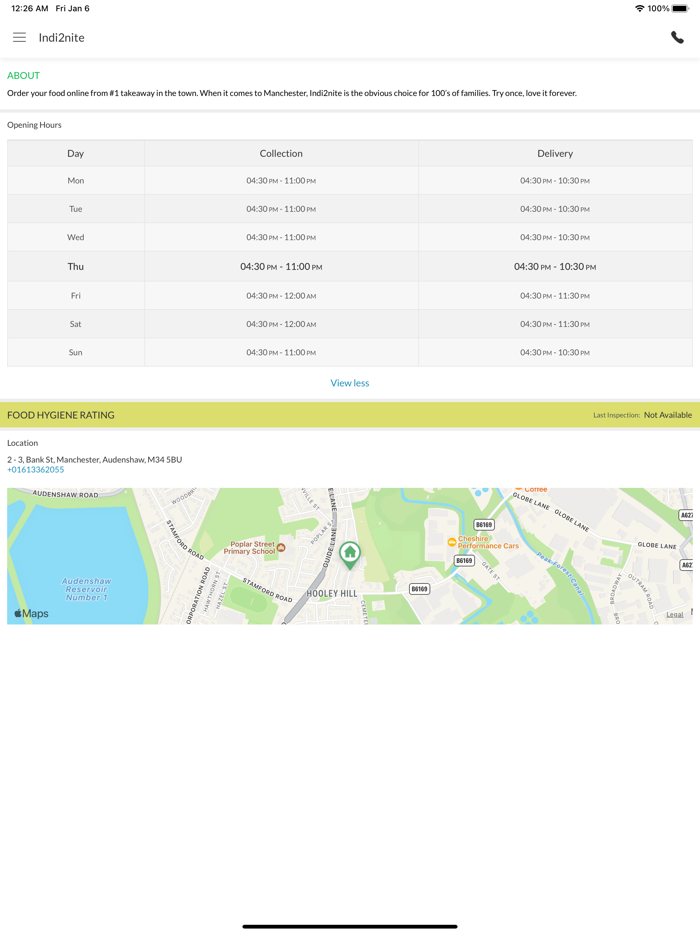
Task: Tap Wednesday's collection hours cell
Action: [281, 237]
